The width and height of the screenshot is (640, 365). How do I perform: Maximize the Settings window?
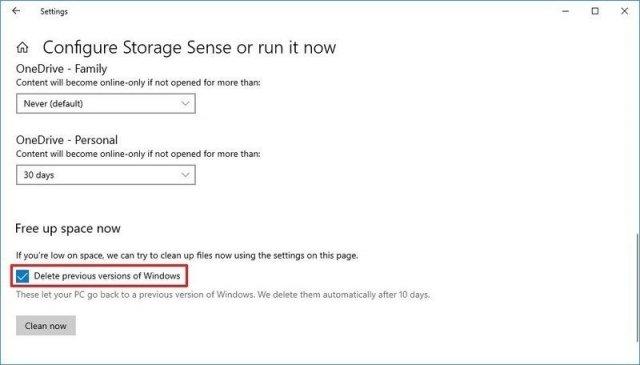pos(595,11)
